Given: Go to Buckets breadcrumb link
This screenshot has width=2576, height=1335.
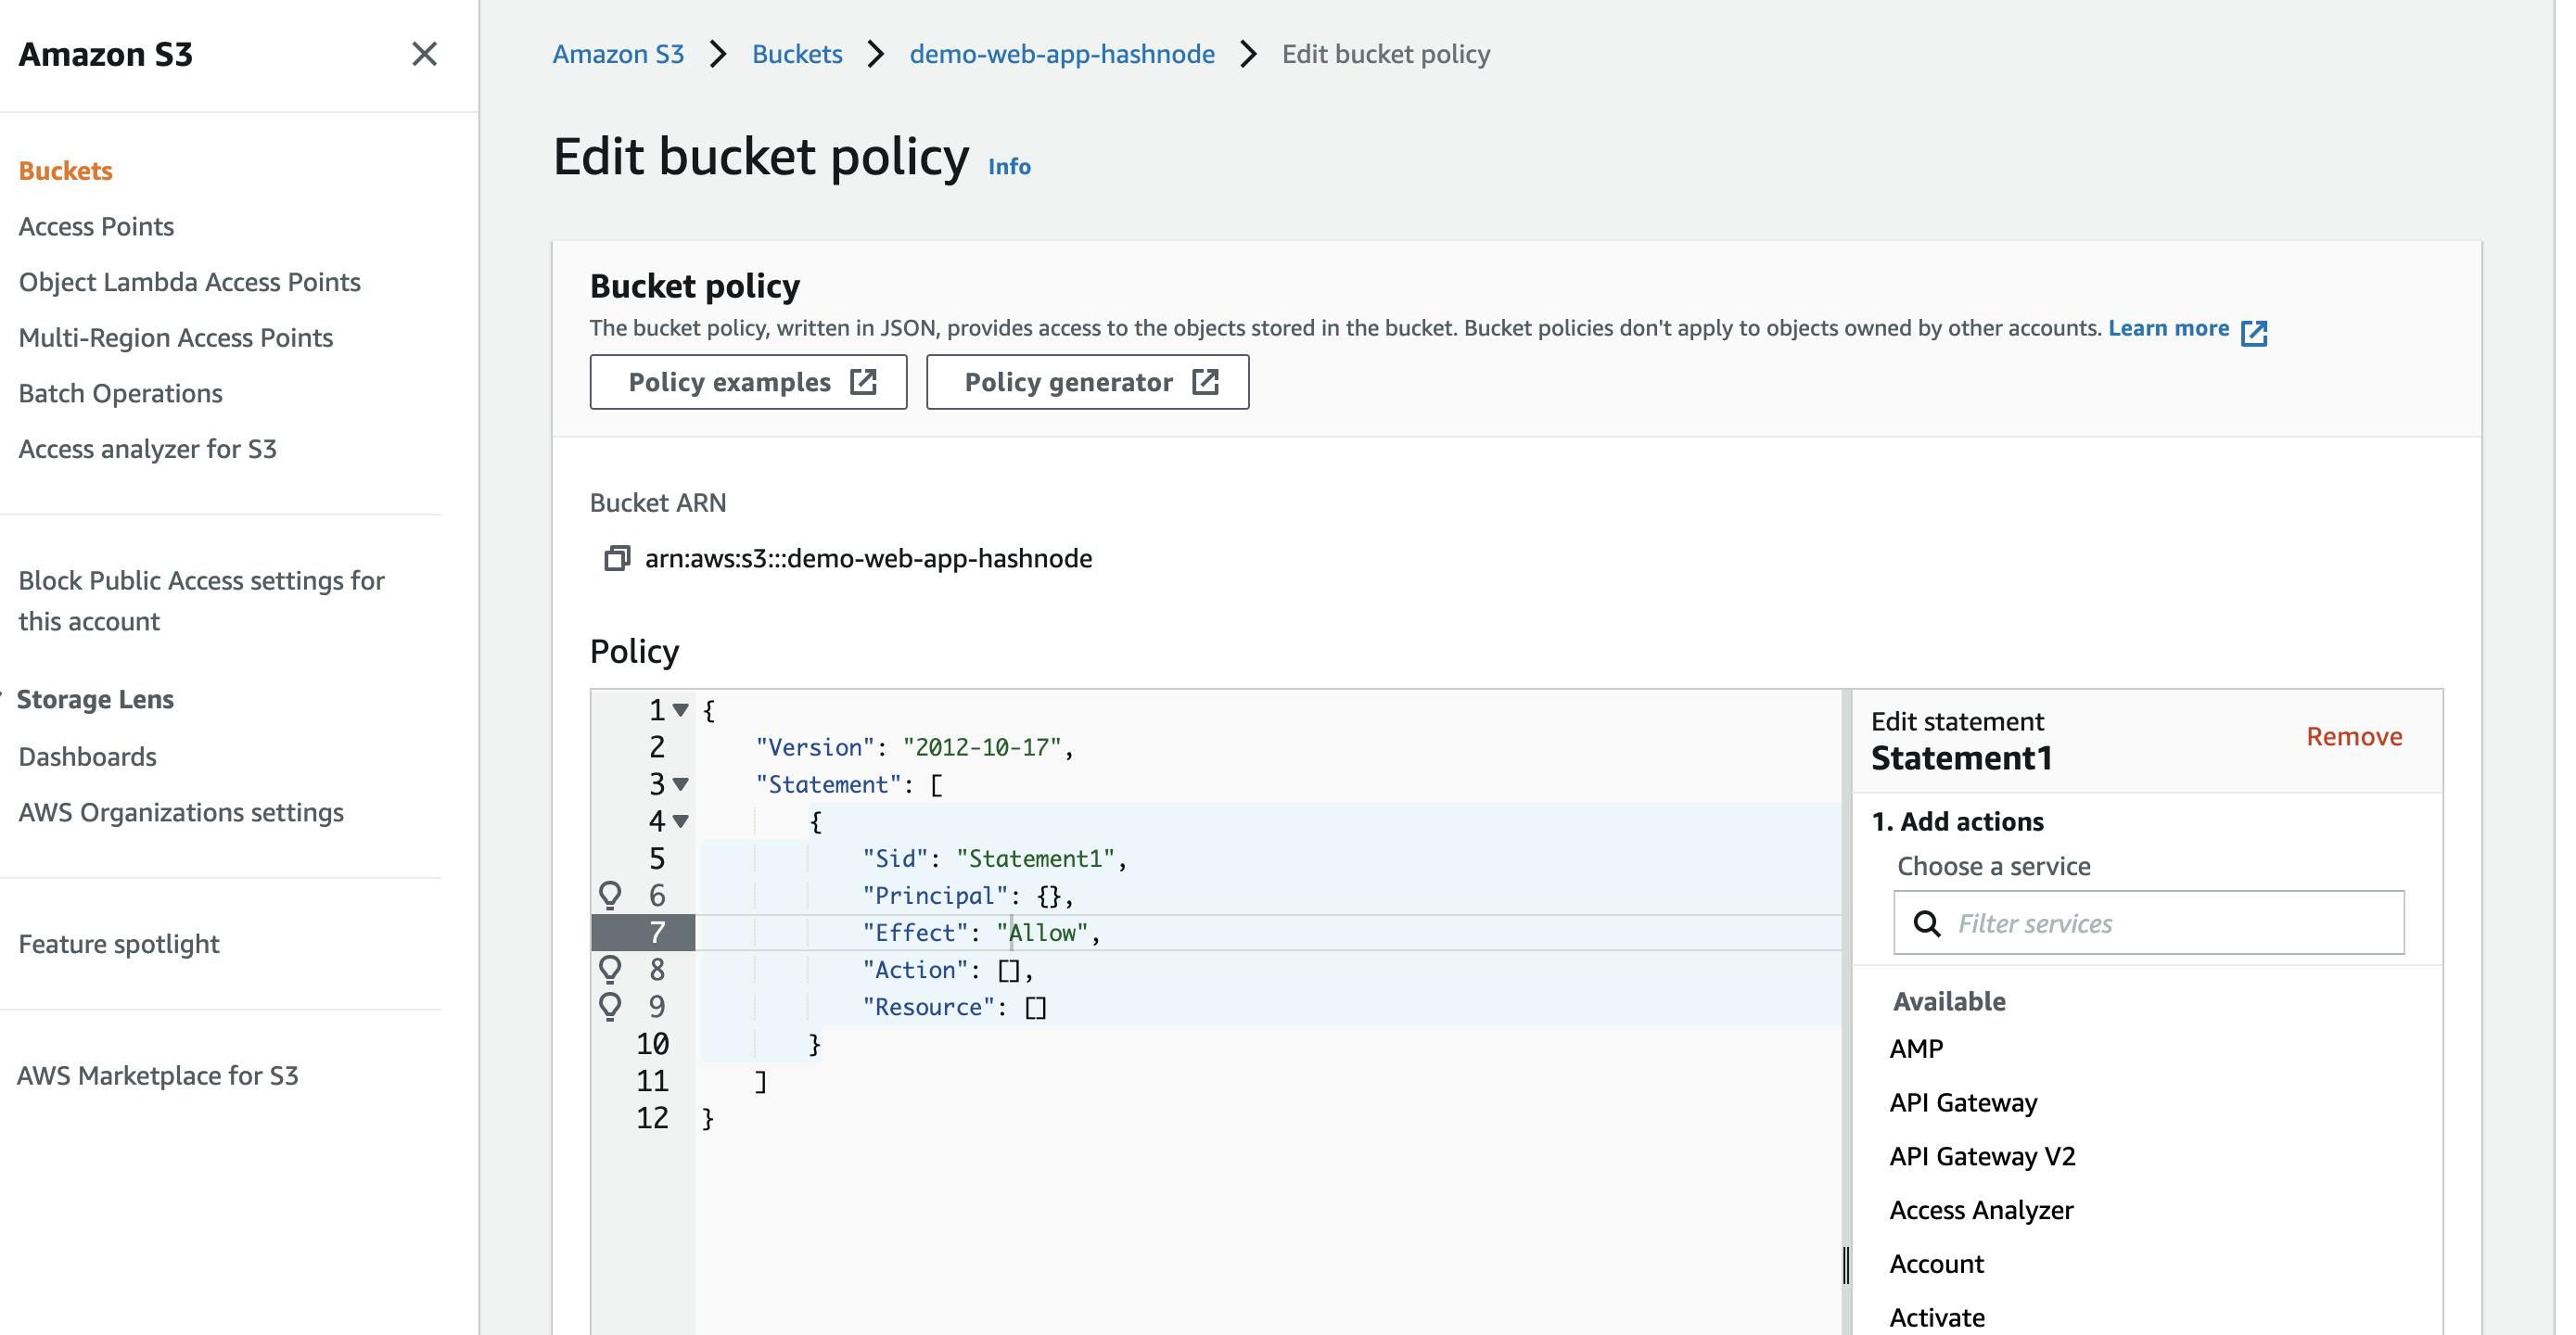Looking at the screenshot, I should click(x=797, y=54).
